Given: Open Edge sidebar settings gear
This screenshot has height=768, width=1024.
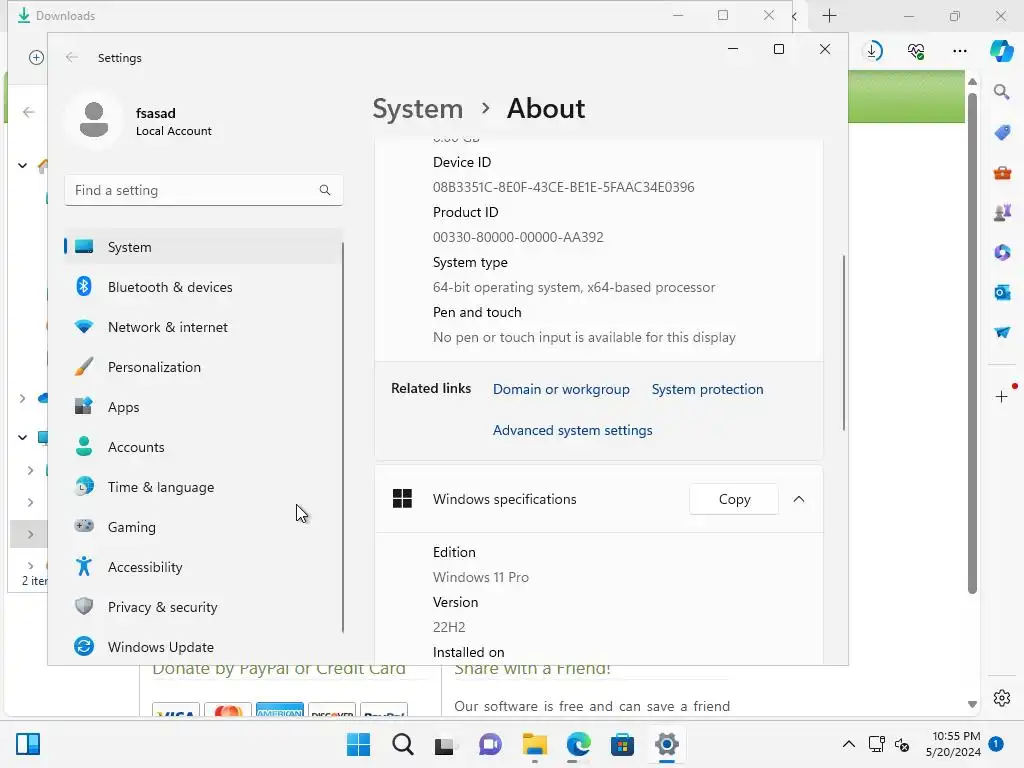Looking at the screenshot, I should (1002, 698).
